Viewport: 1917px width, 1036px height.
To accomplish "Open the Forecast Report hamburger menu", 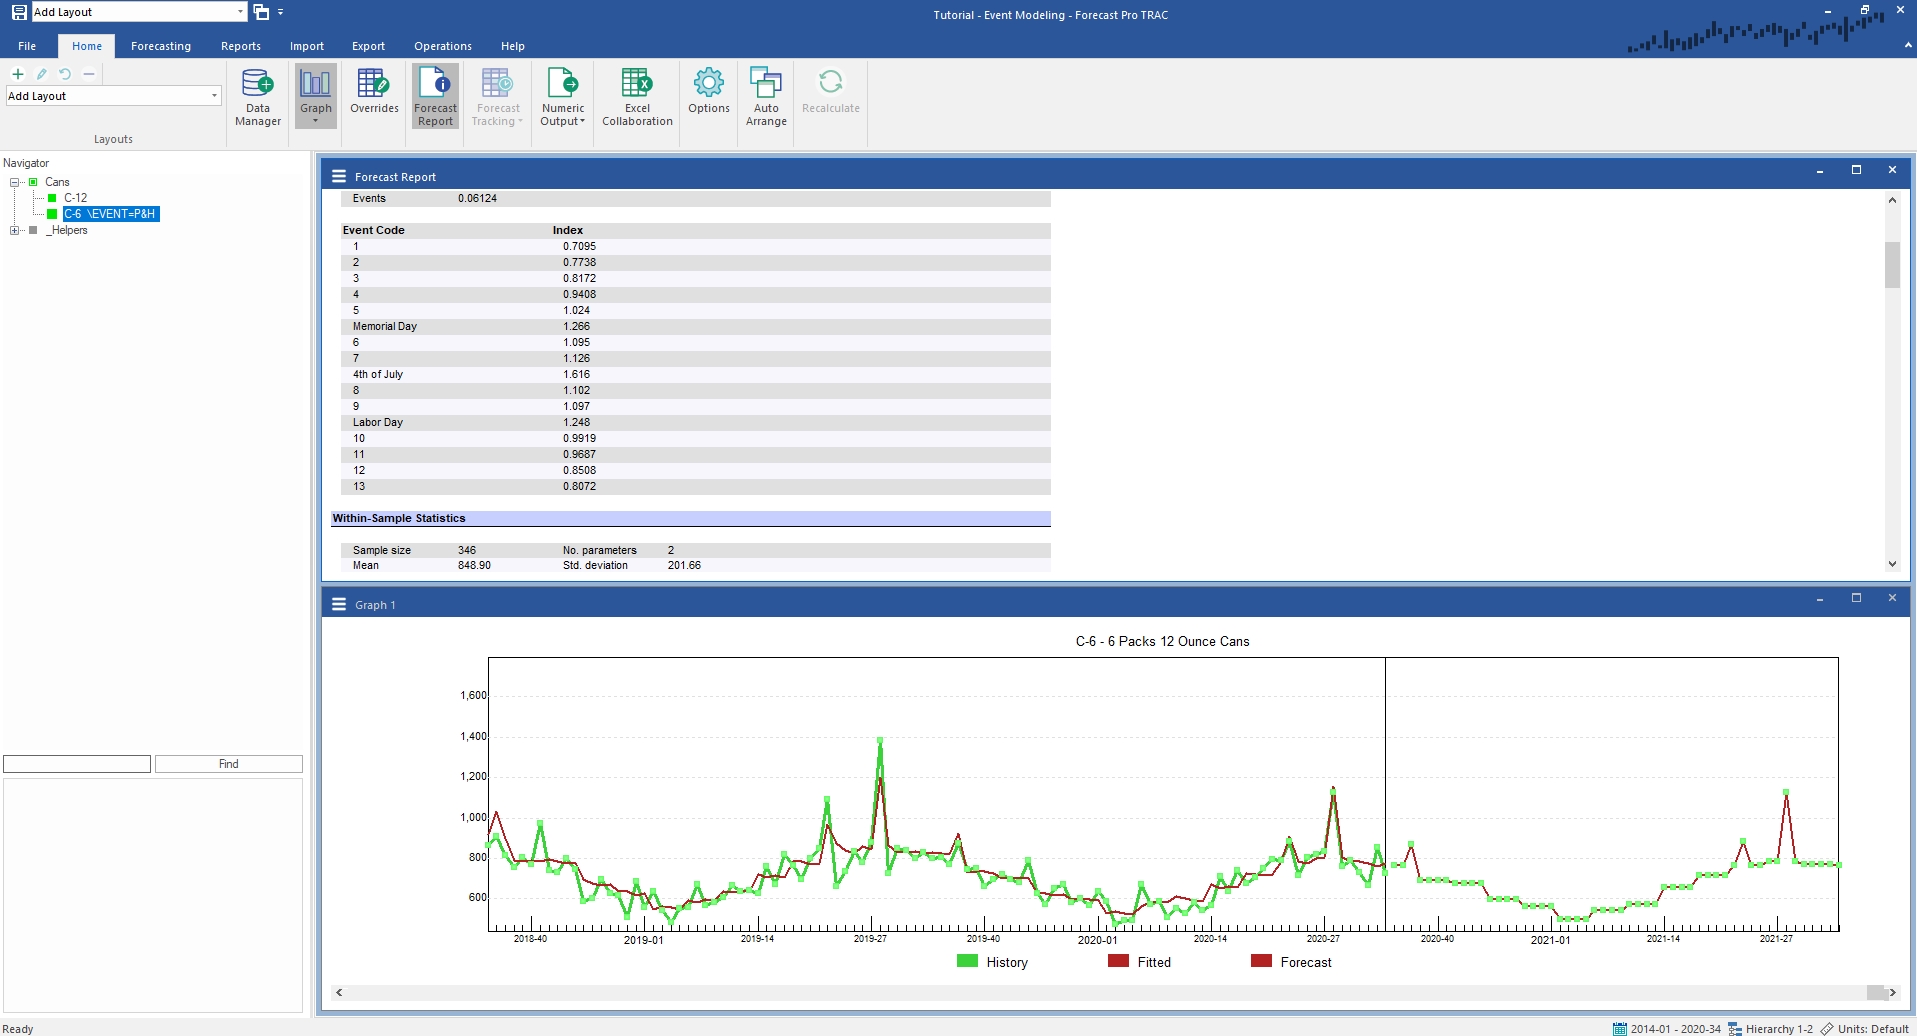I will (x=339, y=176).
